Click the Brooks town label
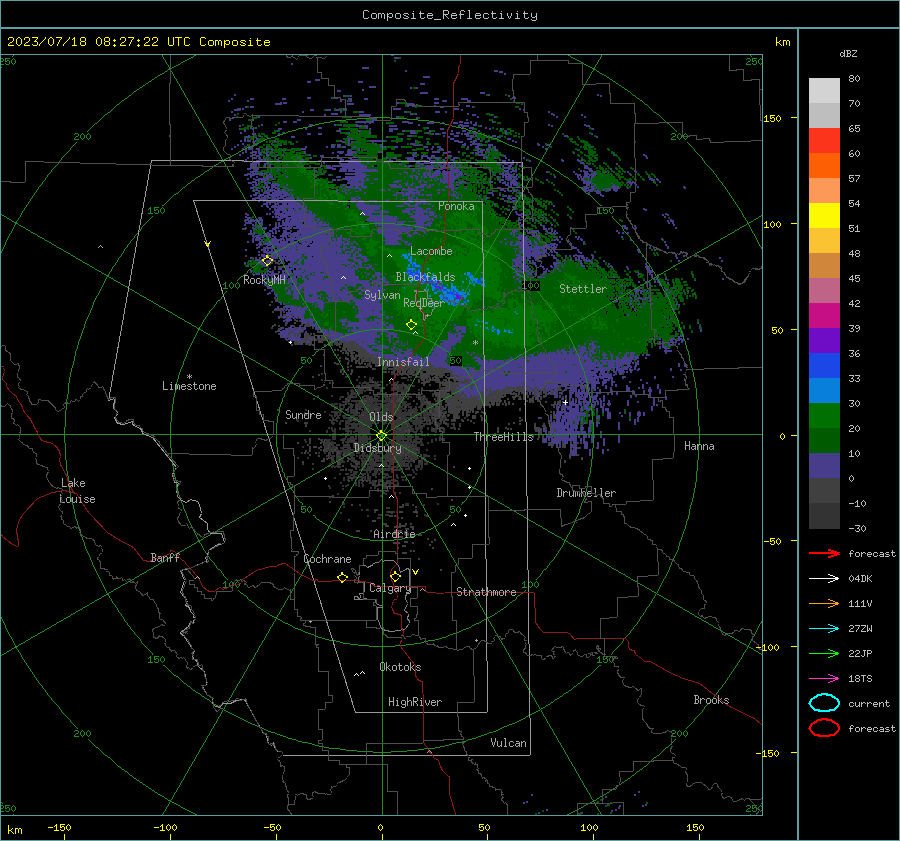 click(711, 700)
